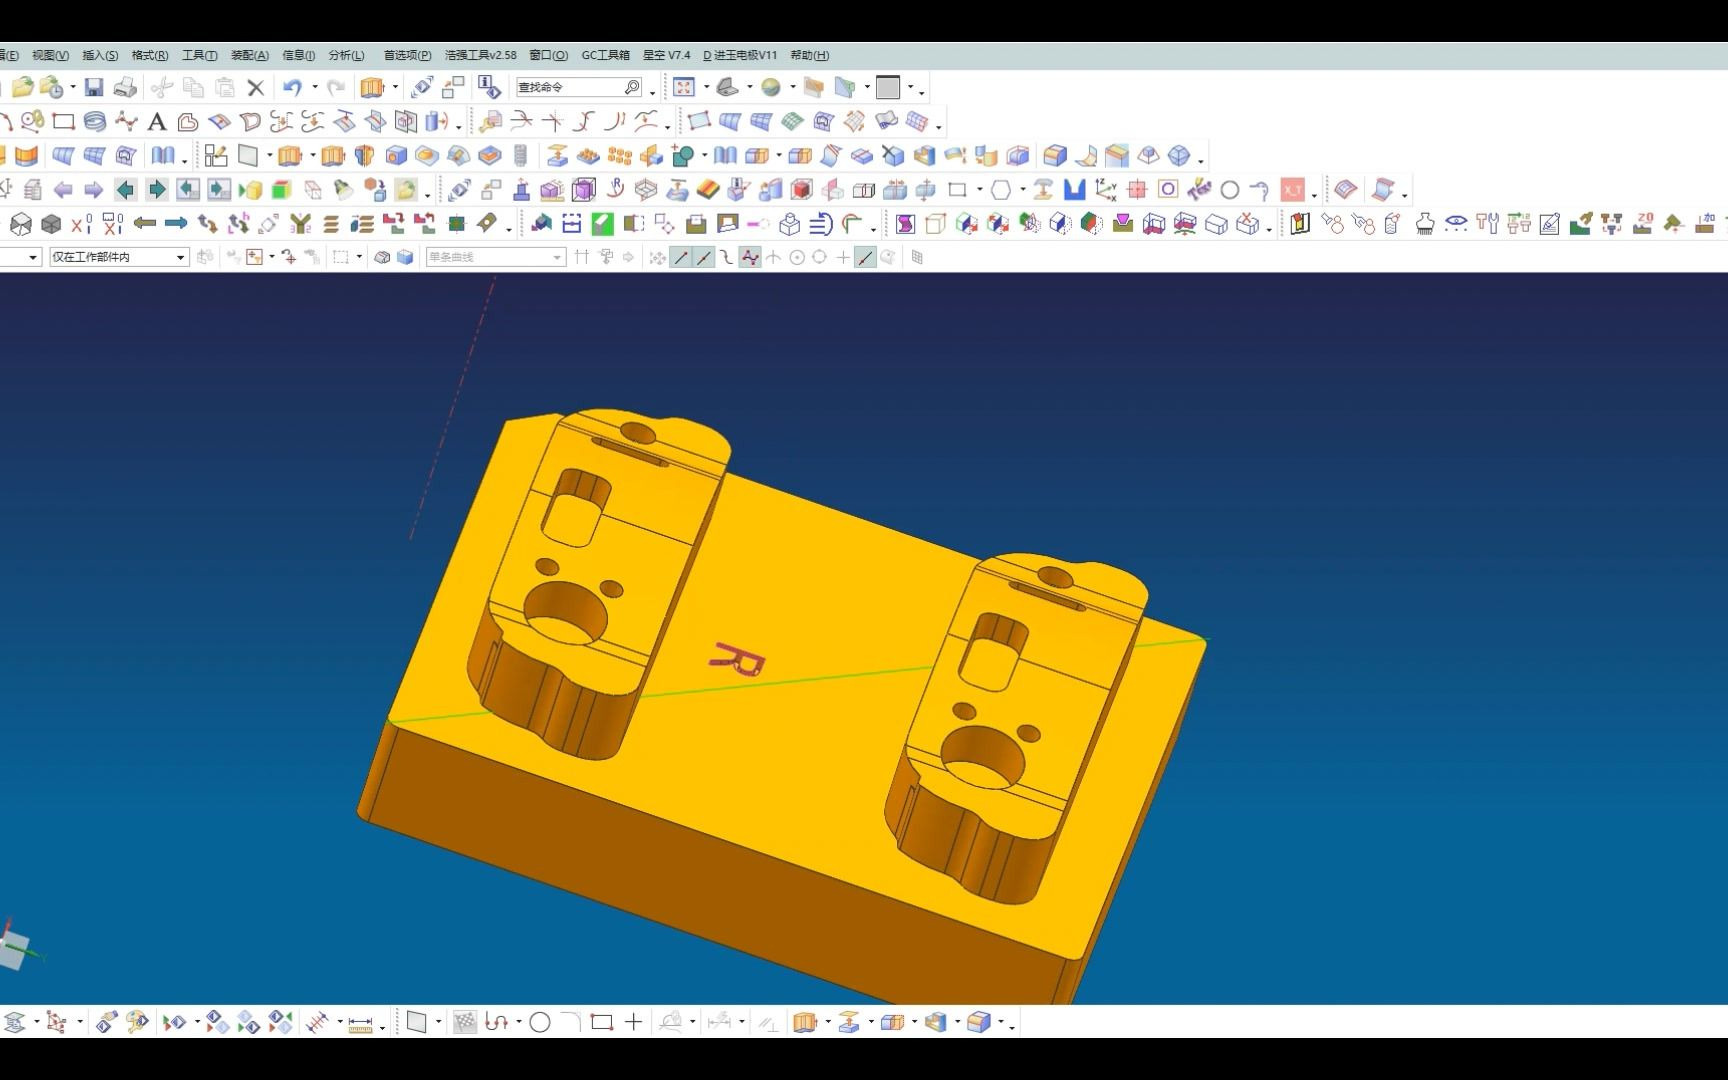Click the Text 'A' tool icon
The width and height of the screenshot is (1728, 1080).
[x=157, y=122]
